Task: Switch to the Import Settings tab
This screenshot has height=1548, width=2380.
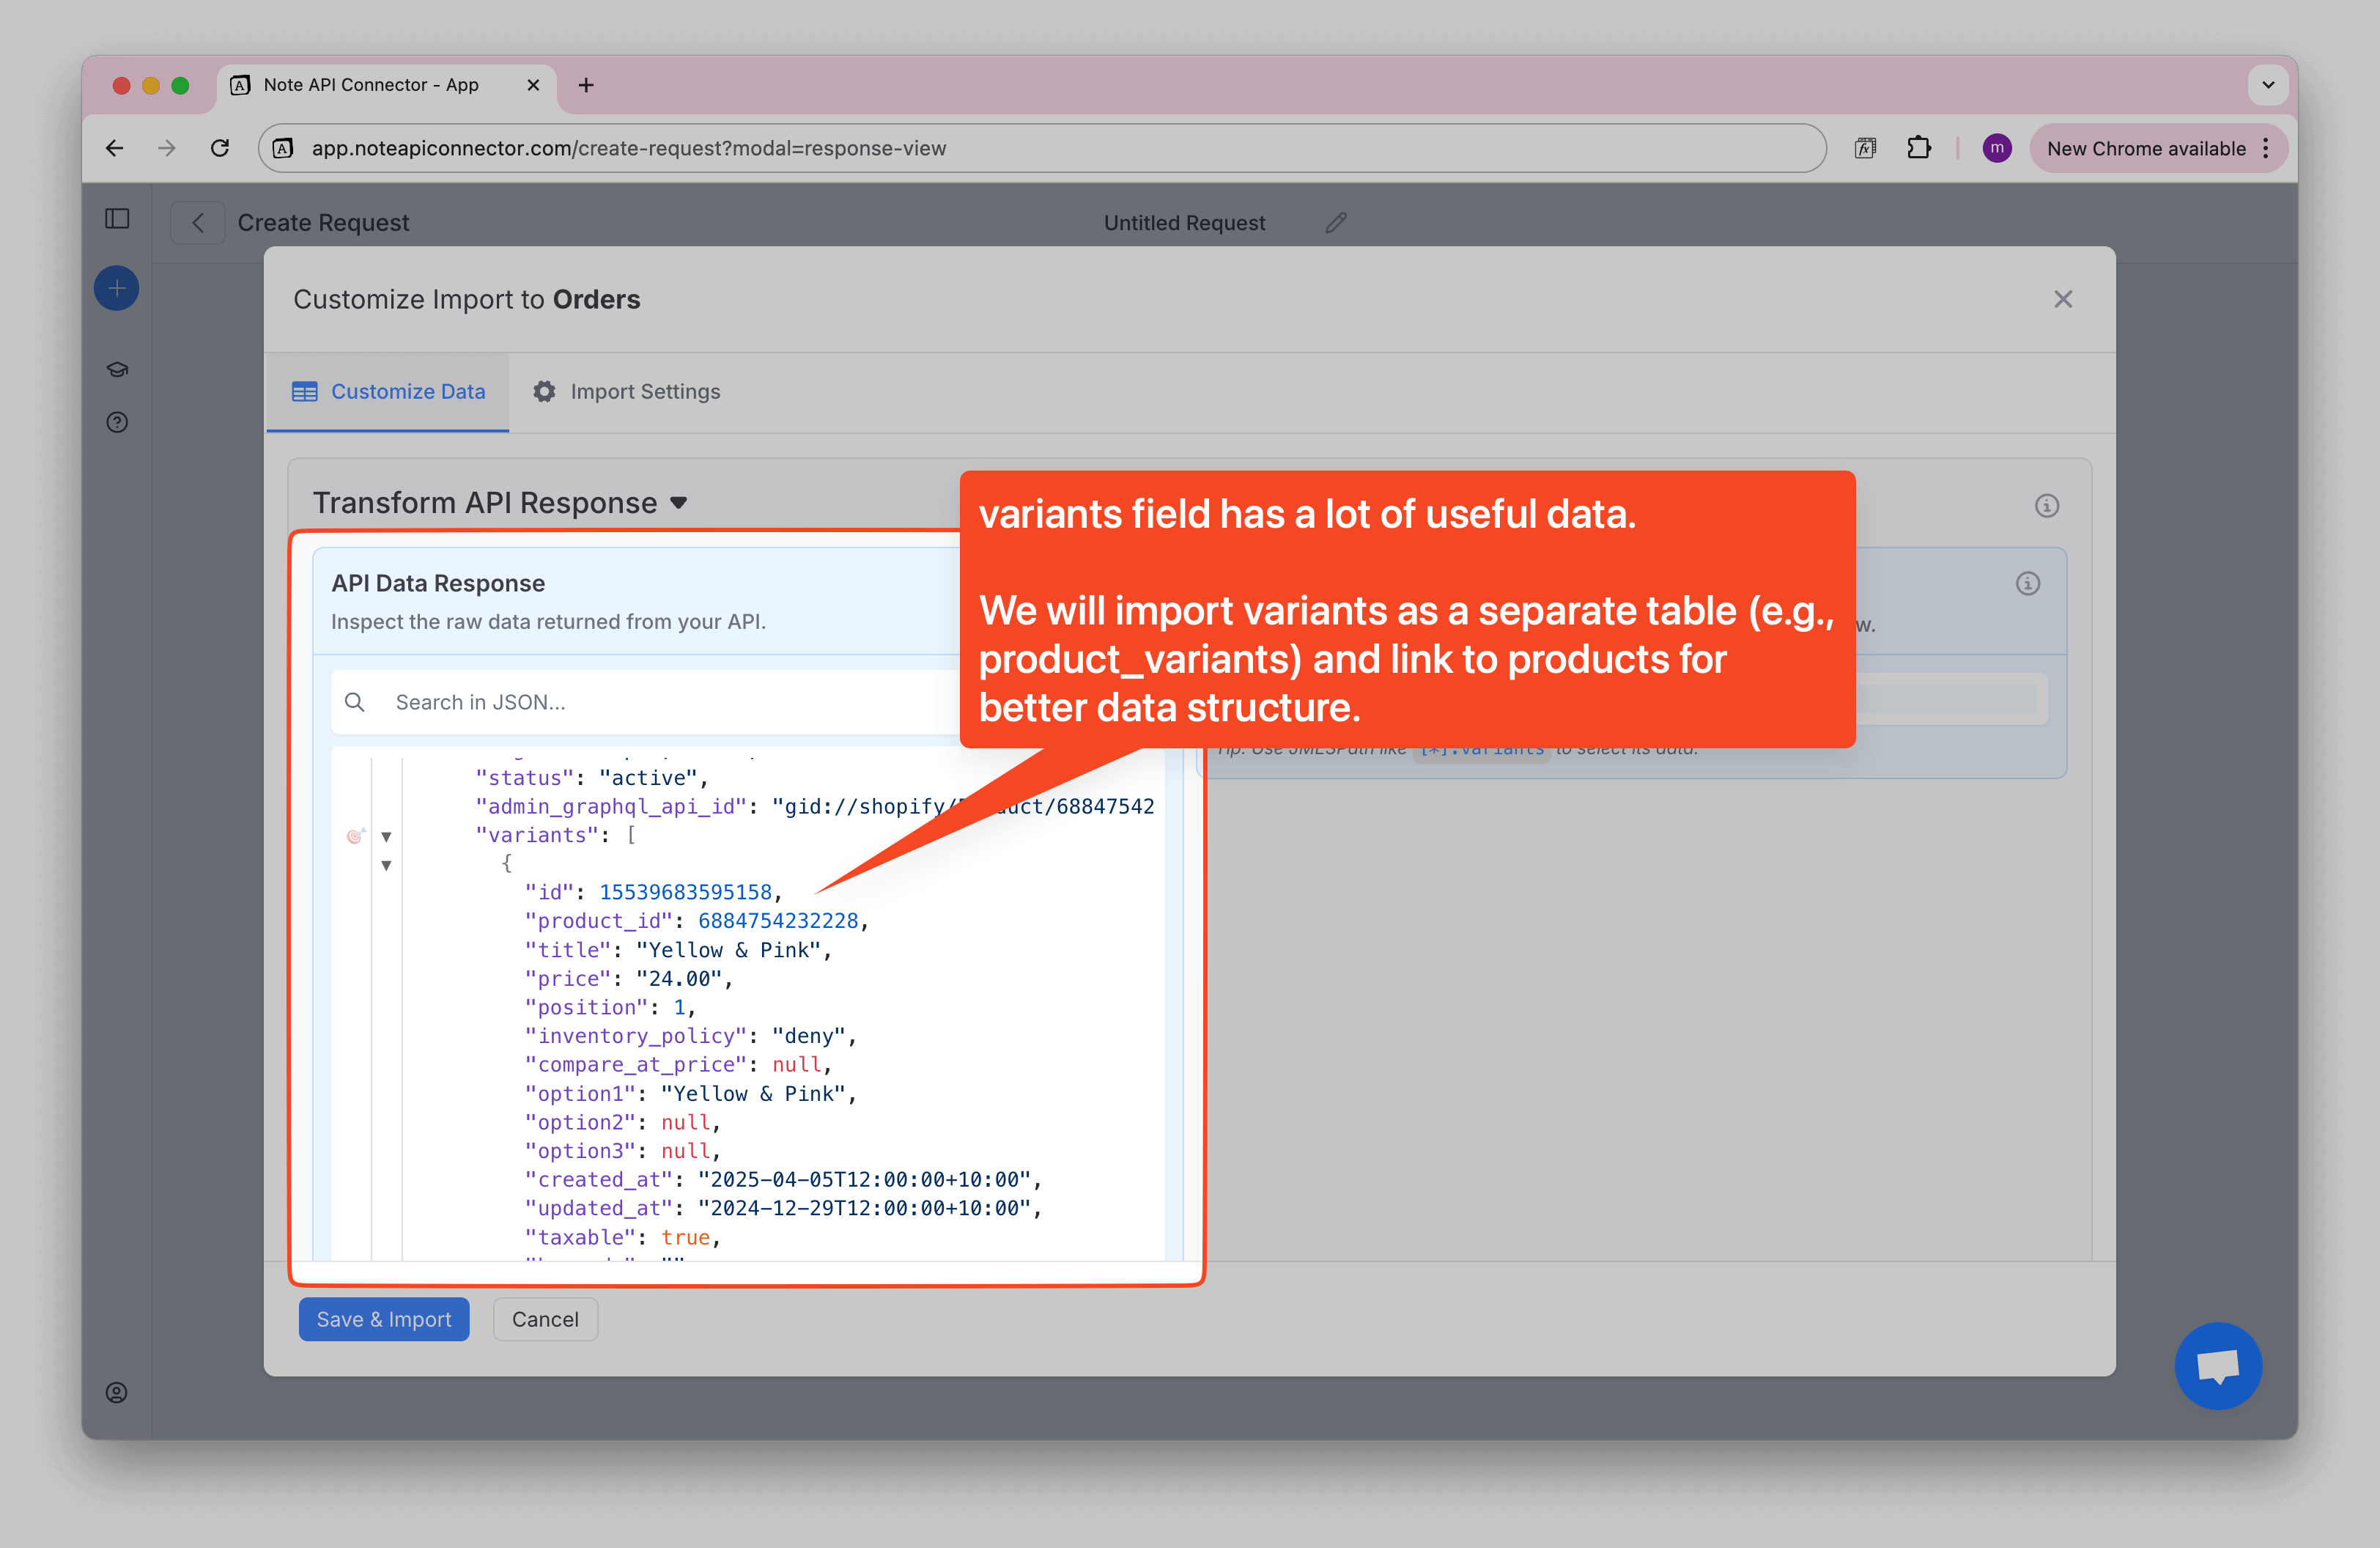Action: point(626,392)
